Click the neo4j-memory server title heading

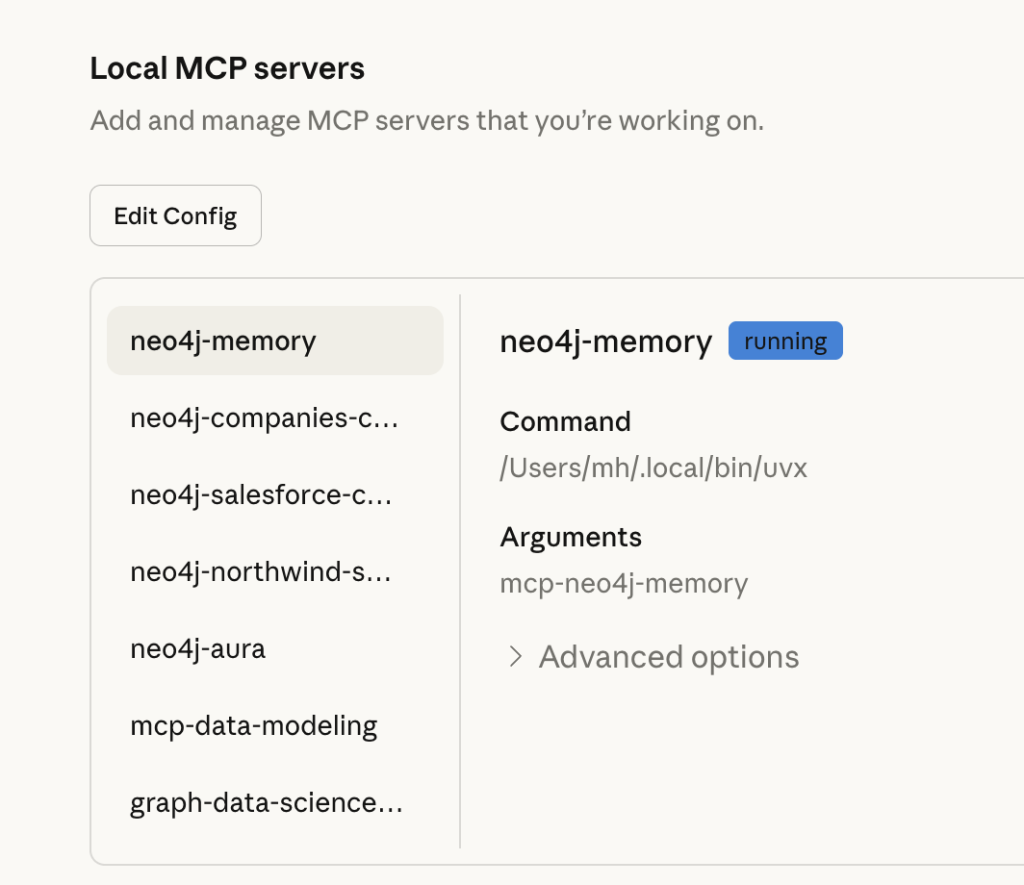click(604, 341)
